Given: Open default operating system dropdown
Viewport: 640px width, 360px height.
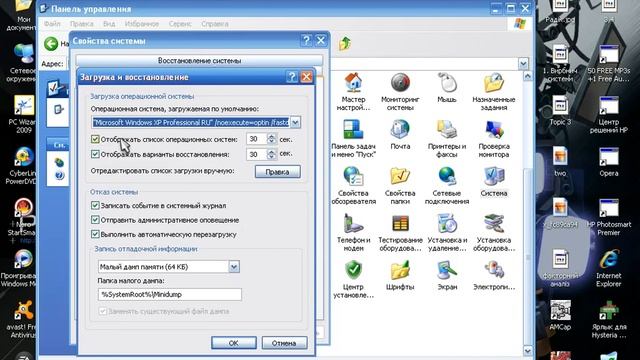Looking at the screenshot, I should point(295,122).
